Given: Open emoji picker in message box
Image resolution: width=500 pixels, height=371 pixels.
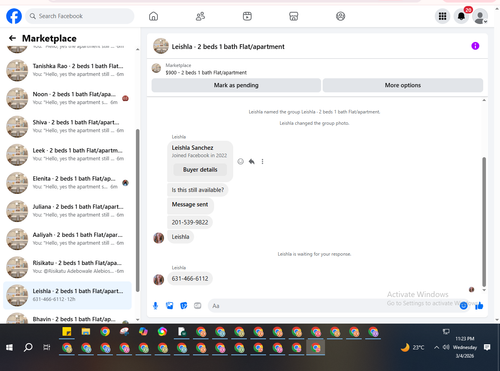Looking at the screenshot, I should click(463, 306).
